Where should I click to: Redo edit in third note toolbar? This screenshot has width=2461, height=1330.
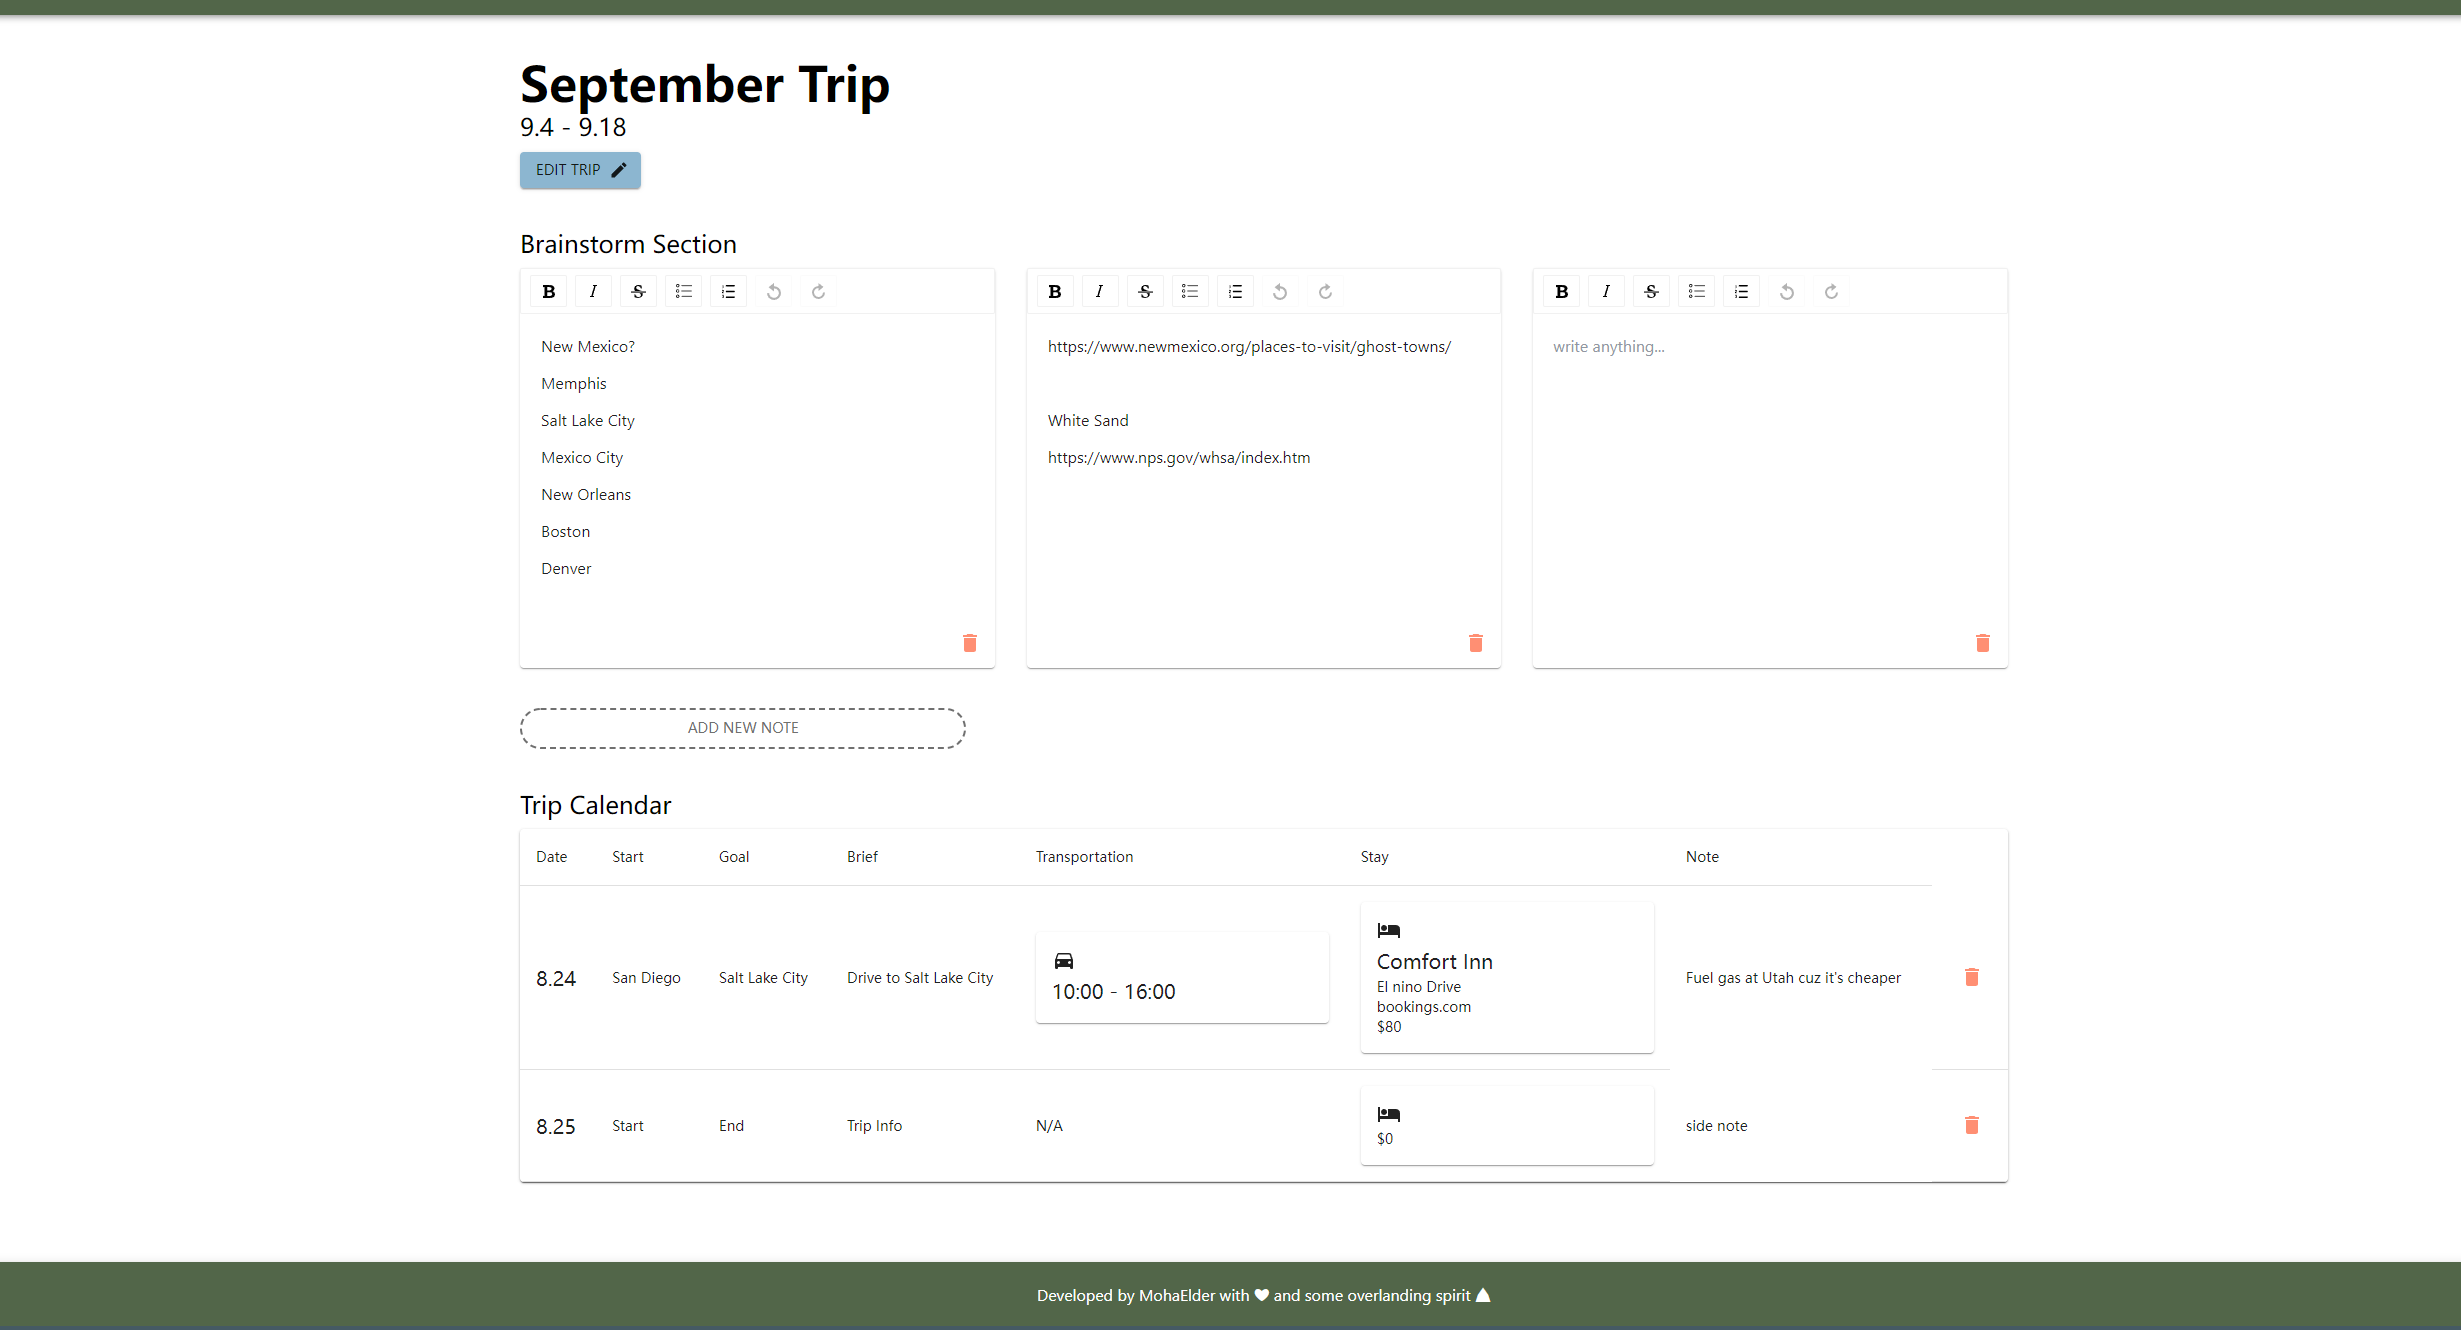1831,291
